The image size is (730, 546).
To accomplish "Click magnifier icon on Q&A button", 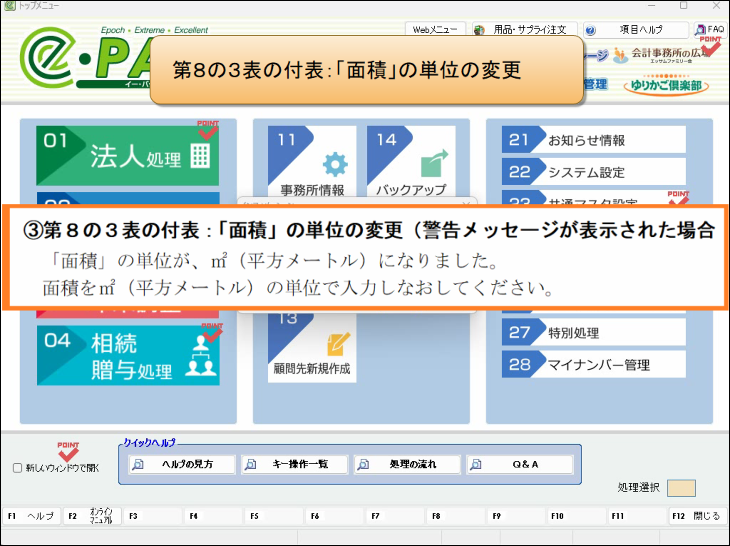I will (x=476, y=464).
